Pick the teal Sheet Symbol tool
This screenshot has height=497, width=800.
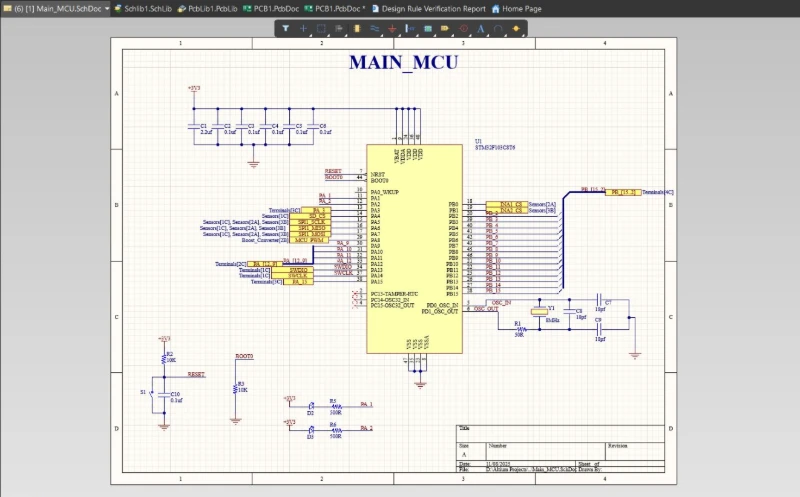(429, 28)
